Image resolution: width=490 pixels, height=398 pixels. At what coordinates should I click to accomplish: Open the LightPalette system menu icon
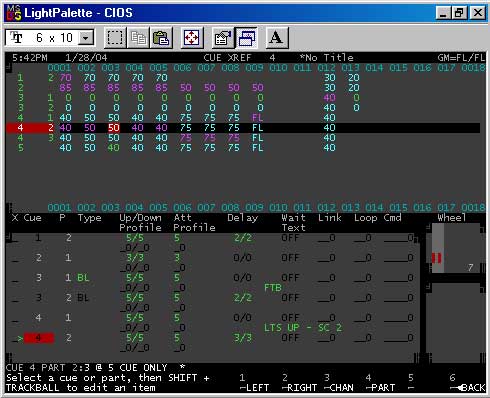click(14, 13)
